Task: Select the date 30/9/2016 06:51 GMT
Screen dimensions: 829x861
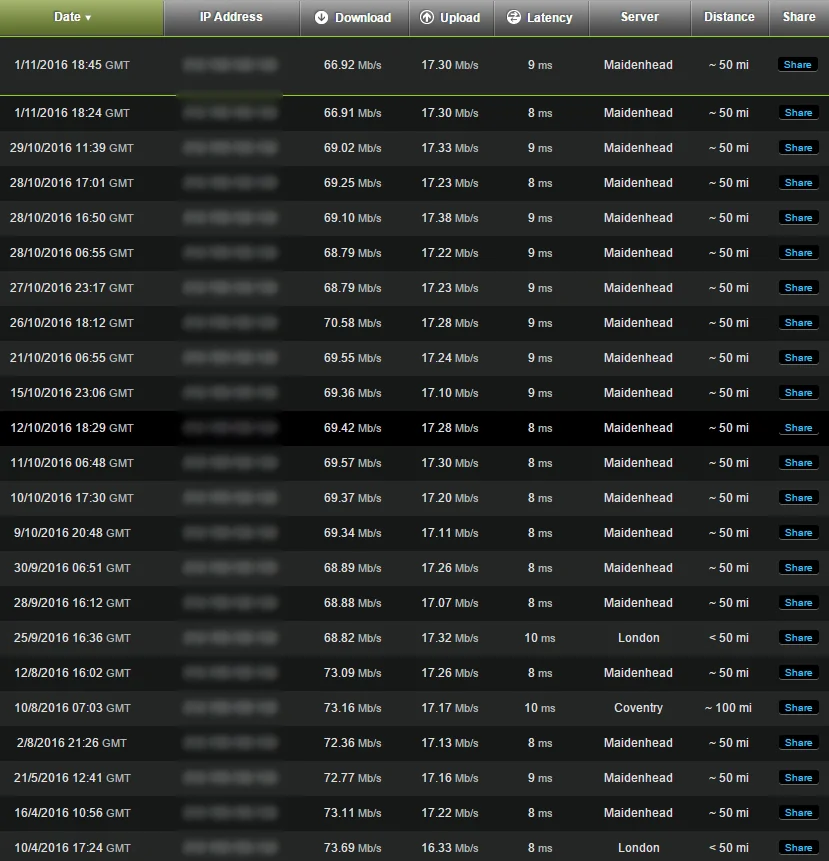Action: pyautogui.click(x=72, y=568)
